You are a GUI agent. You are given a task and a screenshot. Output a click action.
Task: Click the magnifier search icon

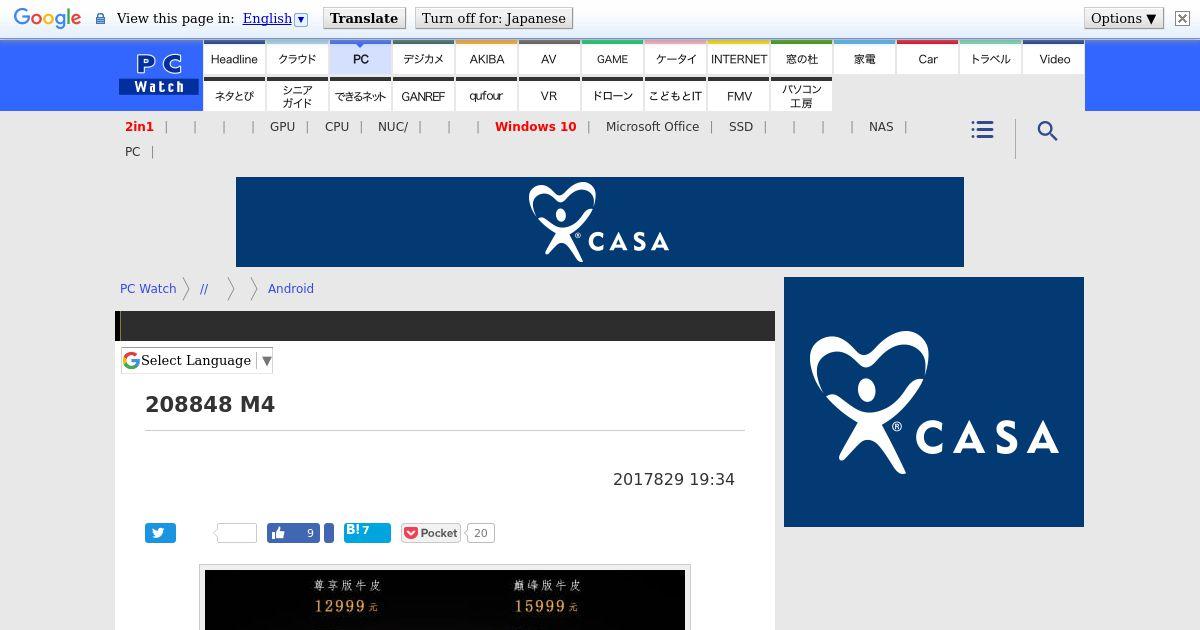click(x=1047, y=131)
